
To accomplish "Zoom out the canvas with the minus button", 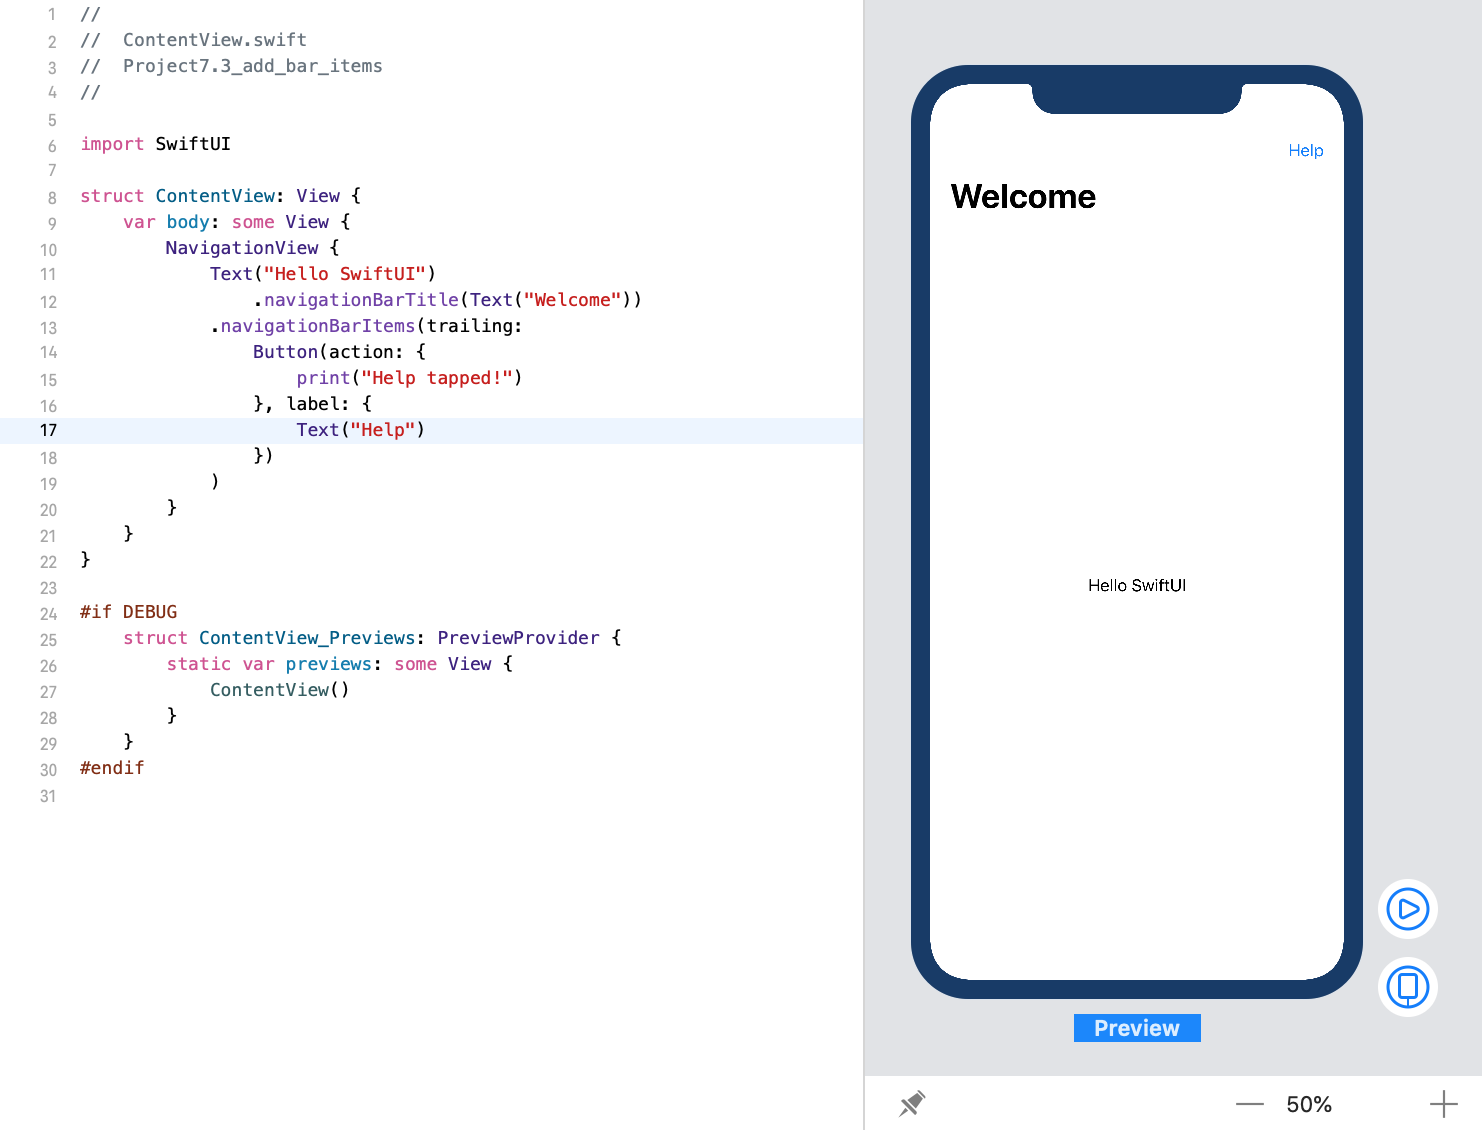I will [1249, 1104].
